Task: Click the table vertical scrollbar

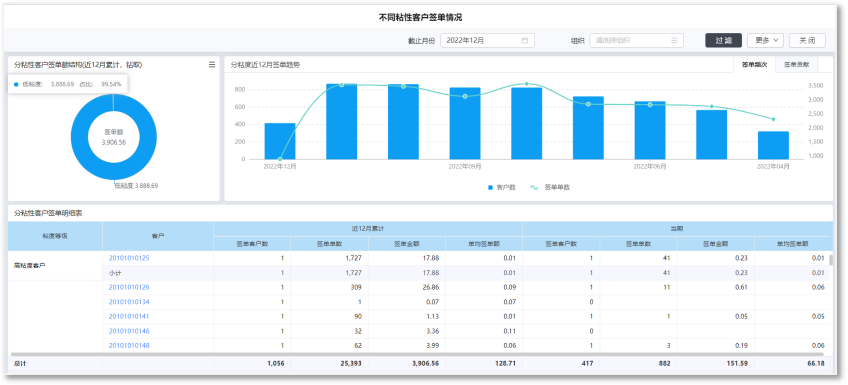Action: [831, 261]
